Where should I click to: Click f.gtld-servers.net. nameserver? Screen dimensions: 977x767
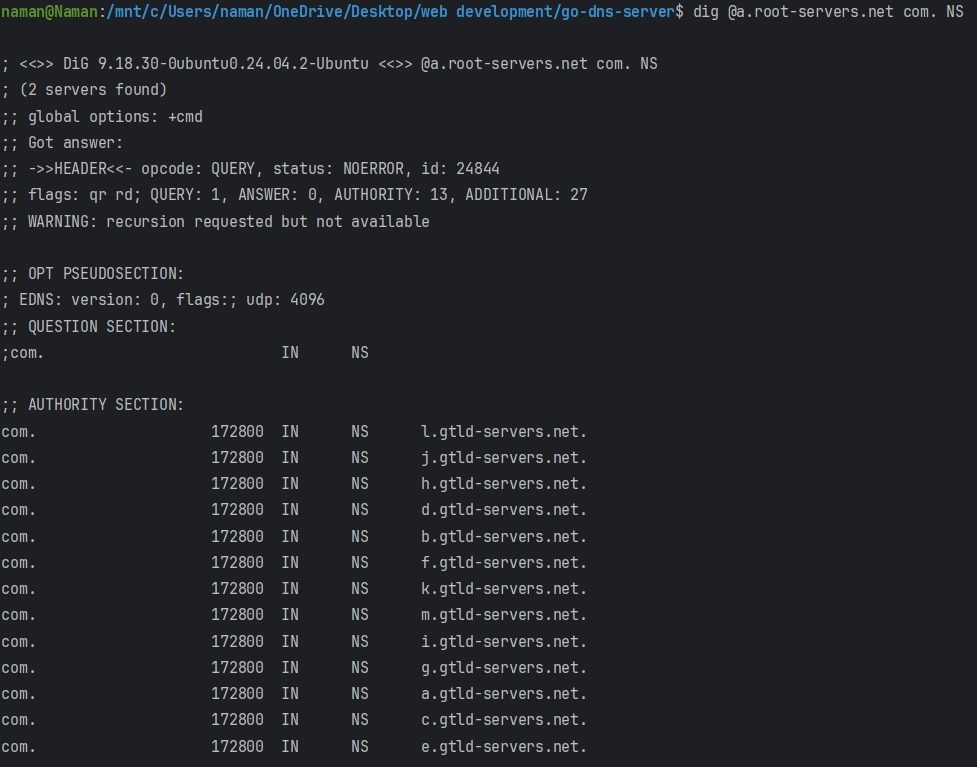click(504, 563)
